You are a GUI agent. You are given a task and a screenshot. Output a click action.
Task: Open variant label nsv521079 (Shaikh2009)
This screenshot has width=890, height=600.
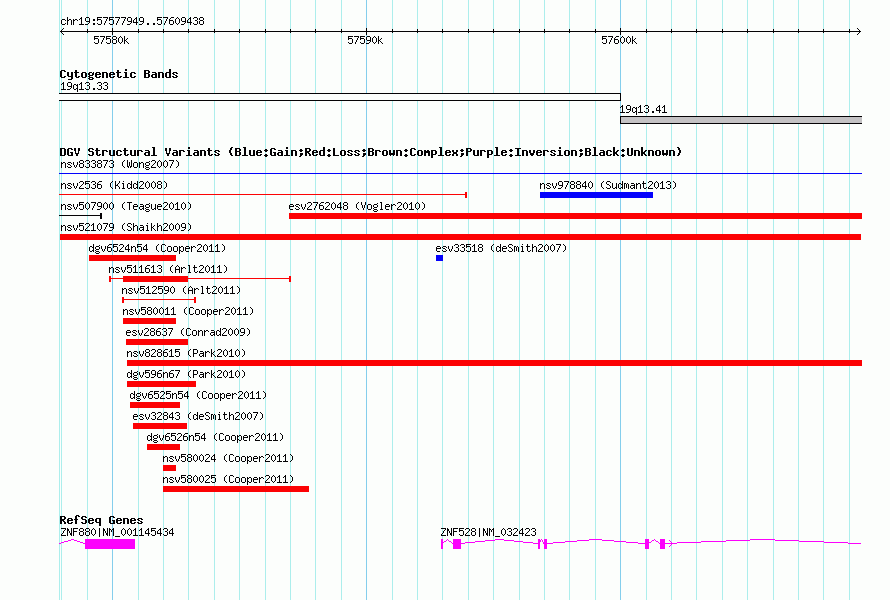click(x=126, y=227)
